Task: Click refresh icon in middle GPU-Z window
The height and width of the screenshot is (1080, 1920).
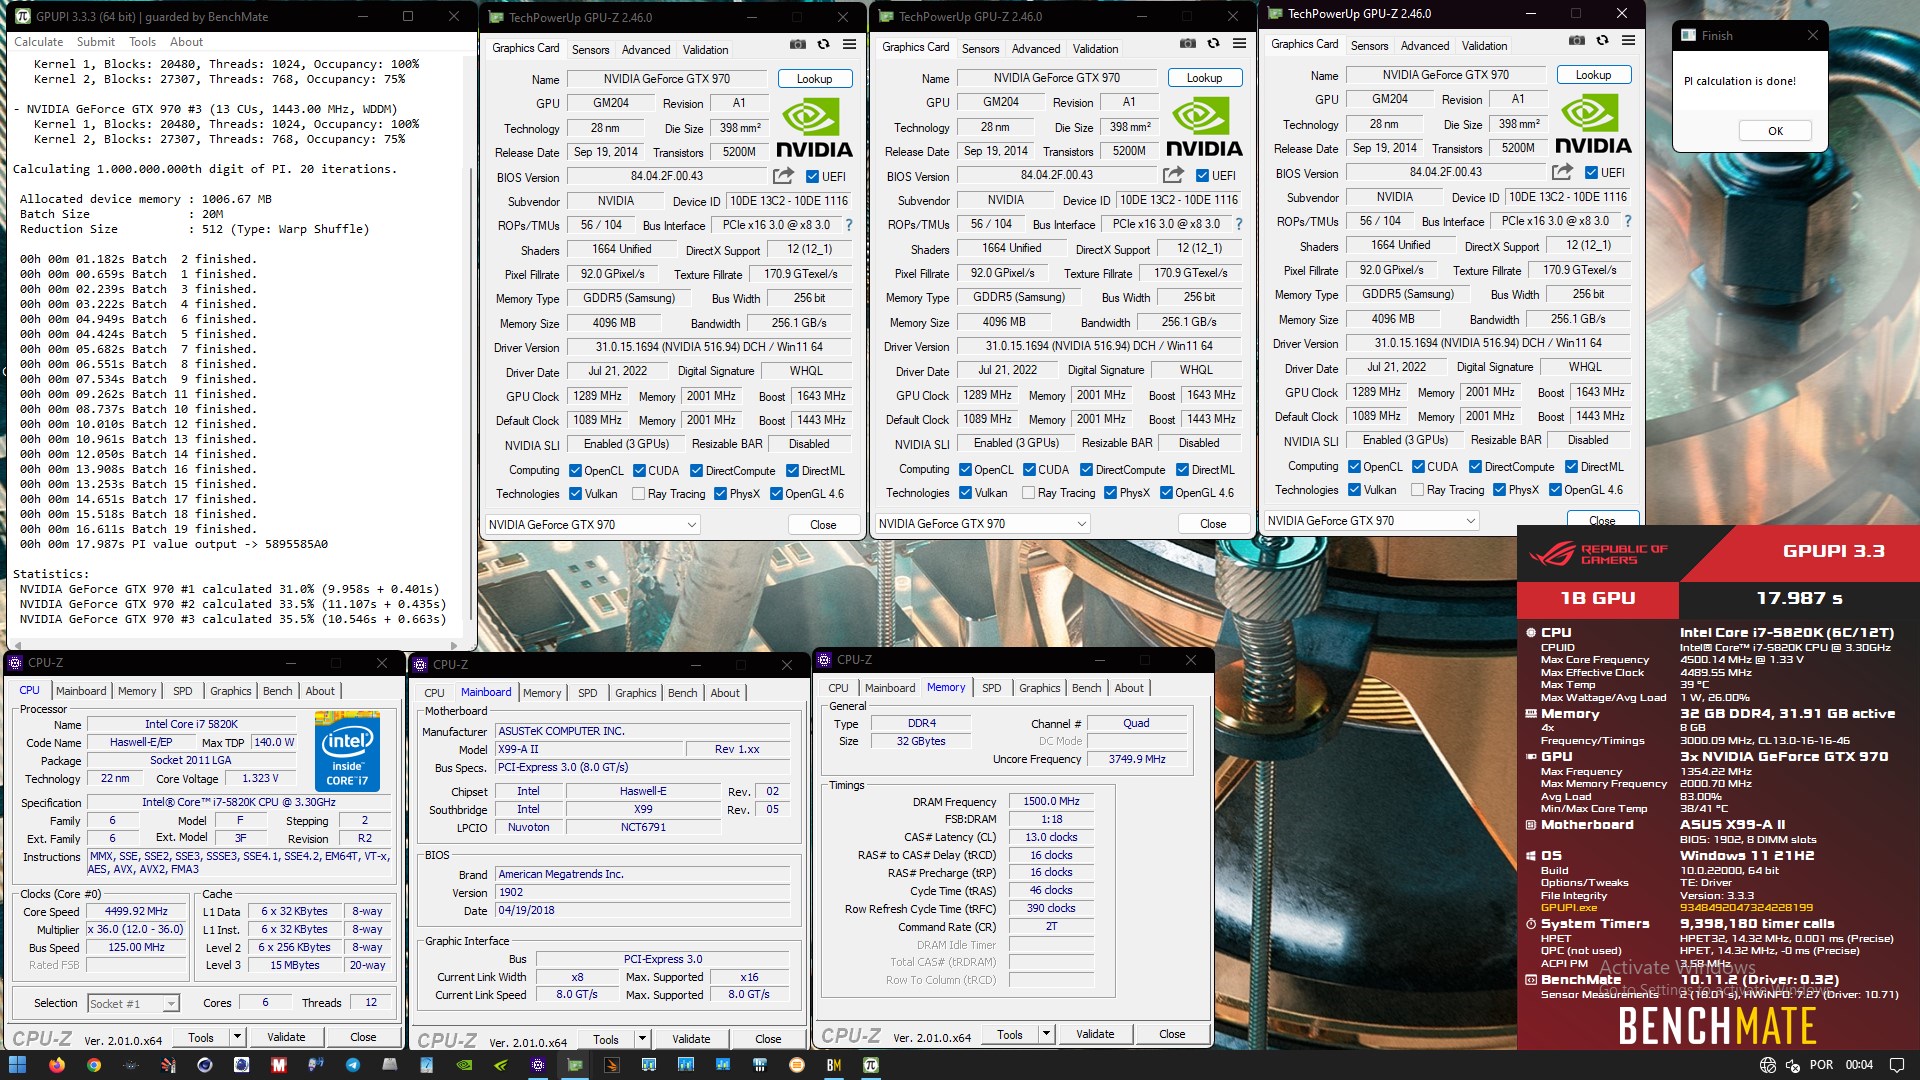Action: tap(1213, 43)
